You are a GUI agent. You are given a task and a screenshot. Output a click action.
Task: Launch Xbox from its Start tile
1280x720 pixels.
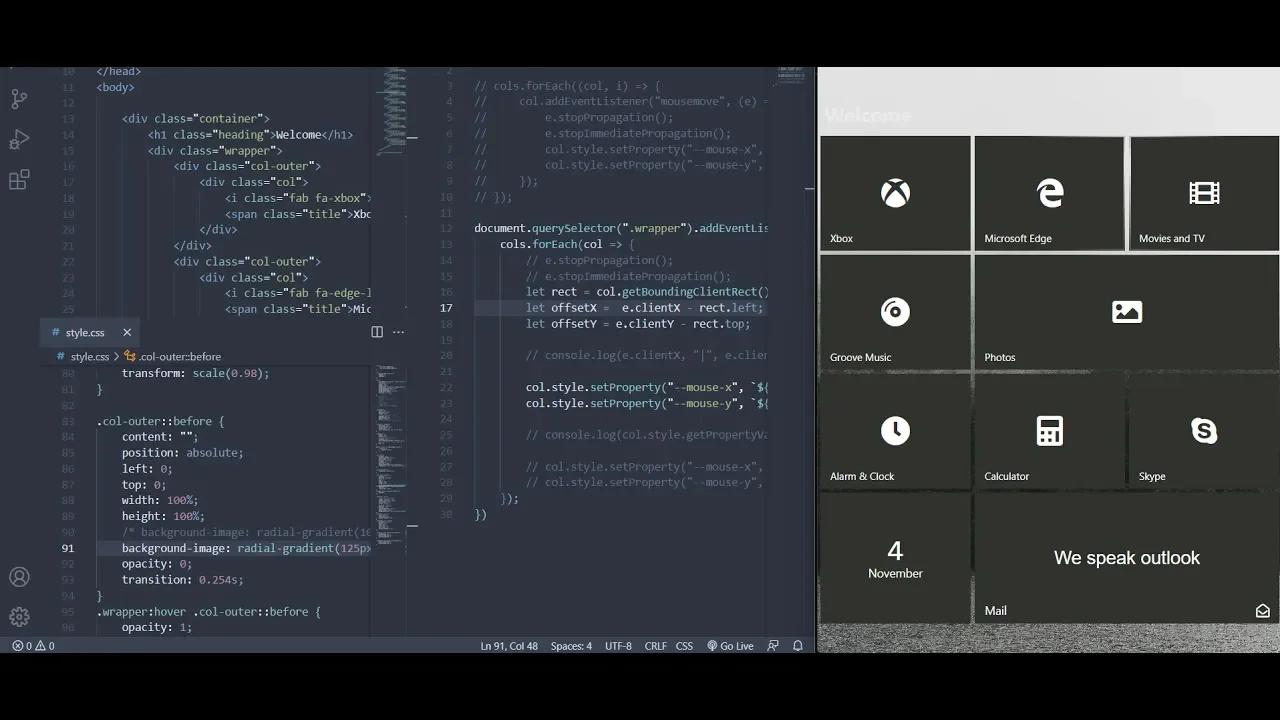tap(894, 193)
